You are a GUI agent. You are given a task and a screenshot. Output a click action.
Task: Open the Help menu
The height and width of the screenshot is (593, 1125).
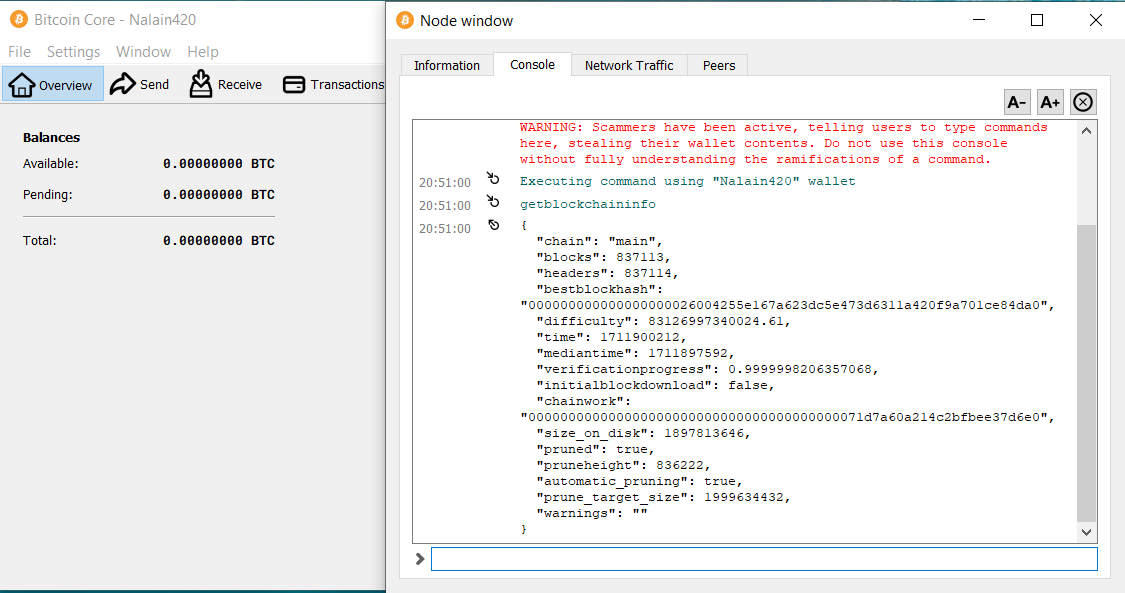pos(203,52)
